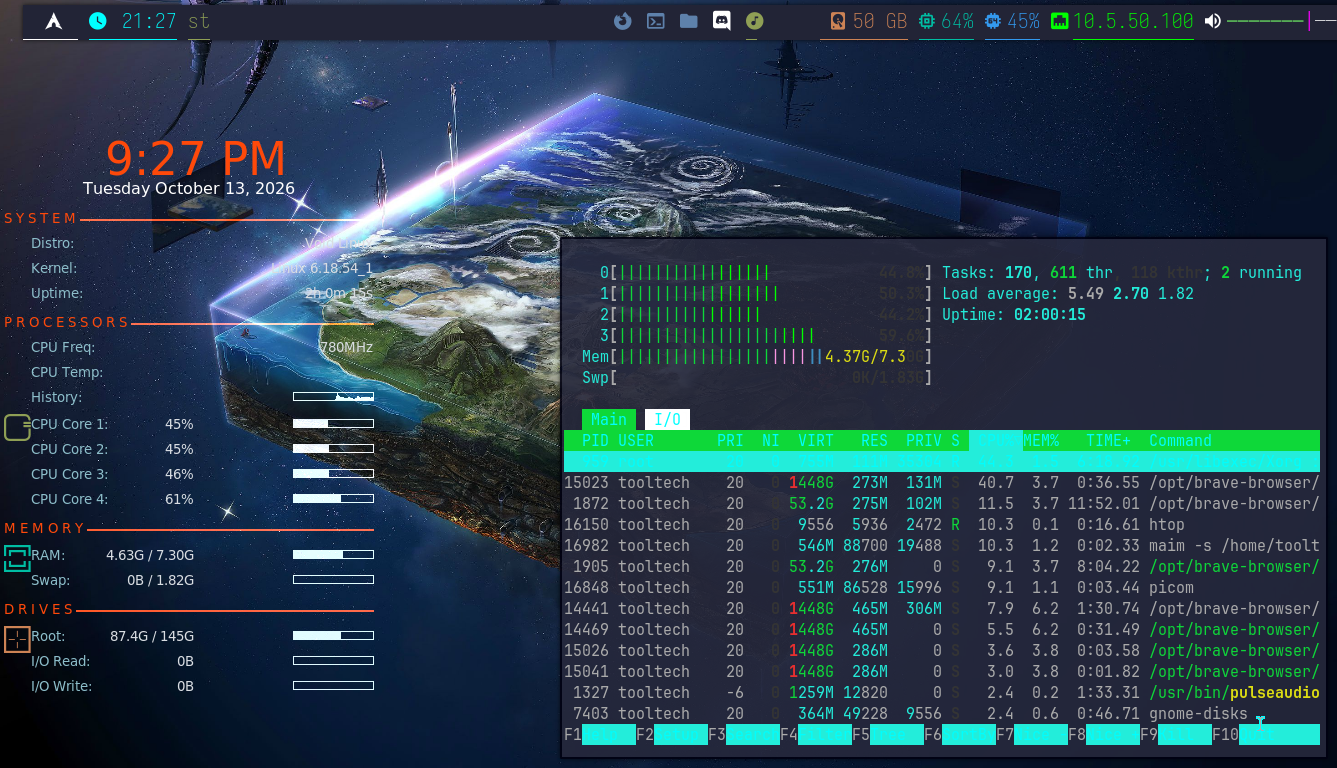
Task: Select the pulseaudio process row
Action: pos(942,692)
